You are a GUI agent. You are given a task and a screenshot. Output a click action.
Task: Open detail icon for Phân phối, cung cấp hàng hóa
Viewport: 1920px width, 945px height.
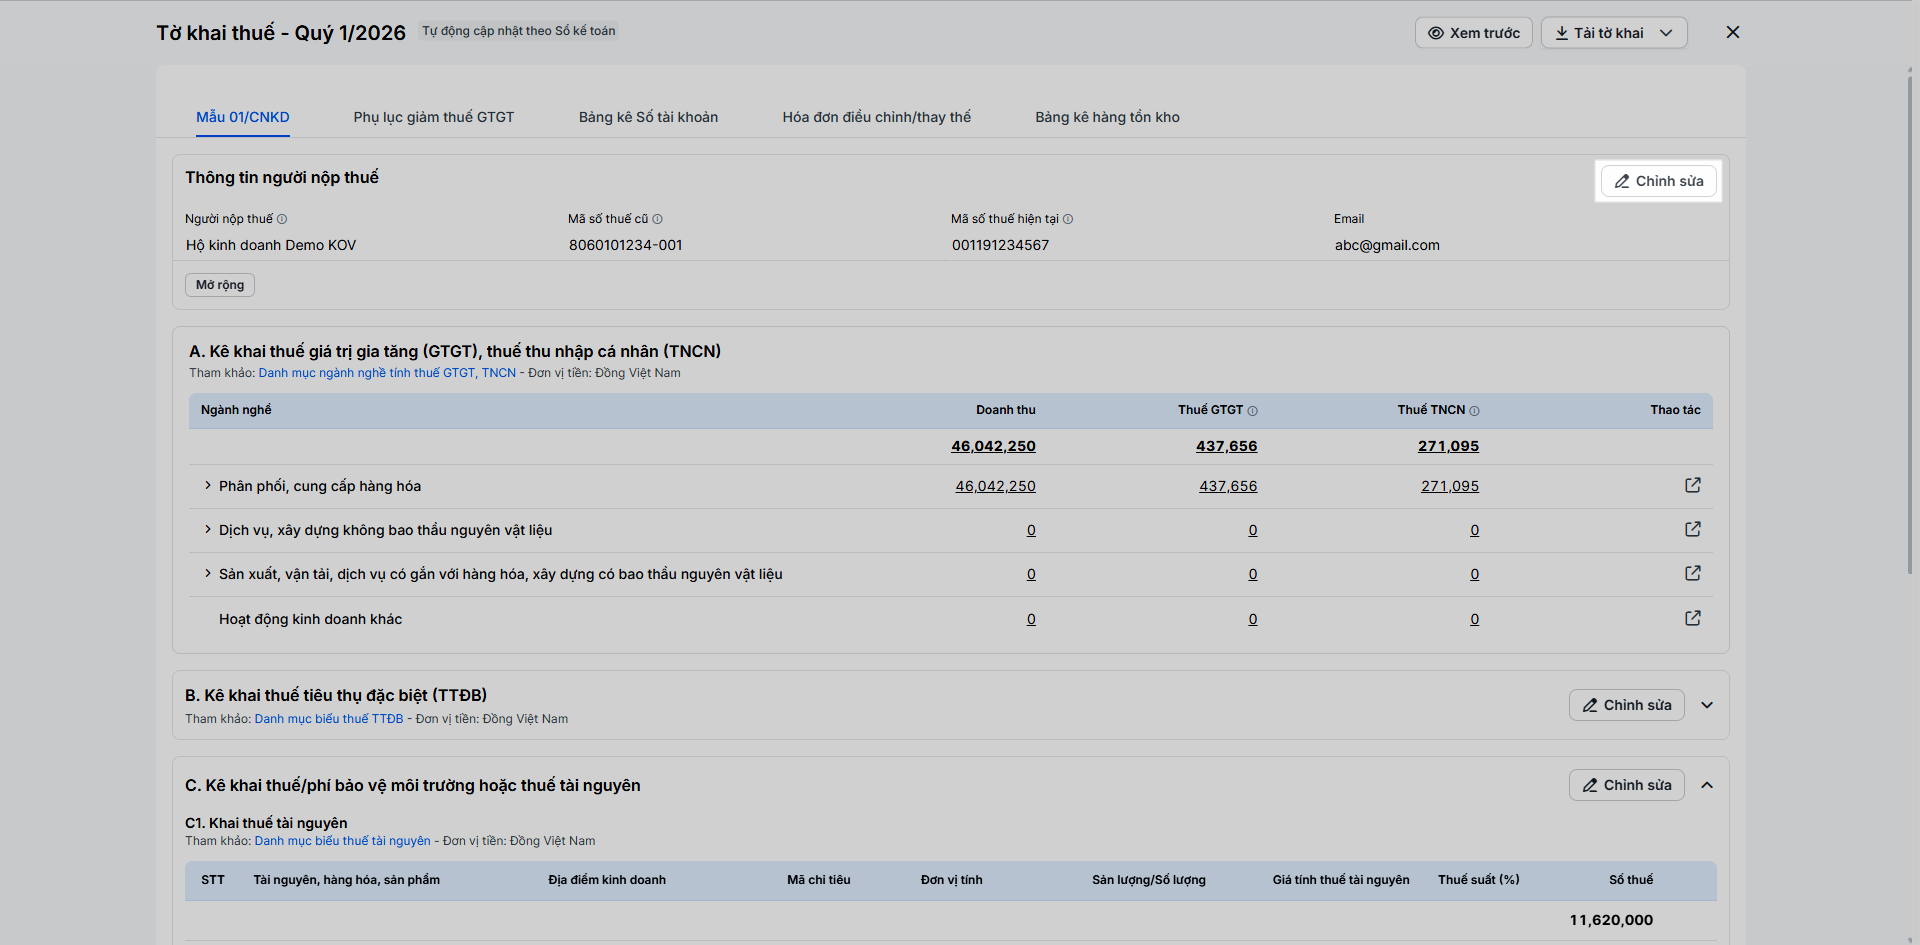pos(1692,485)
